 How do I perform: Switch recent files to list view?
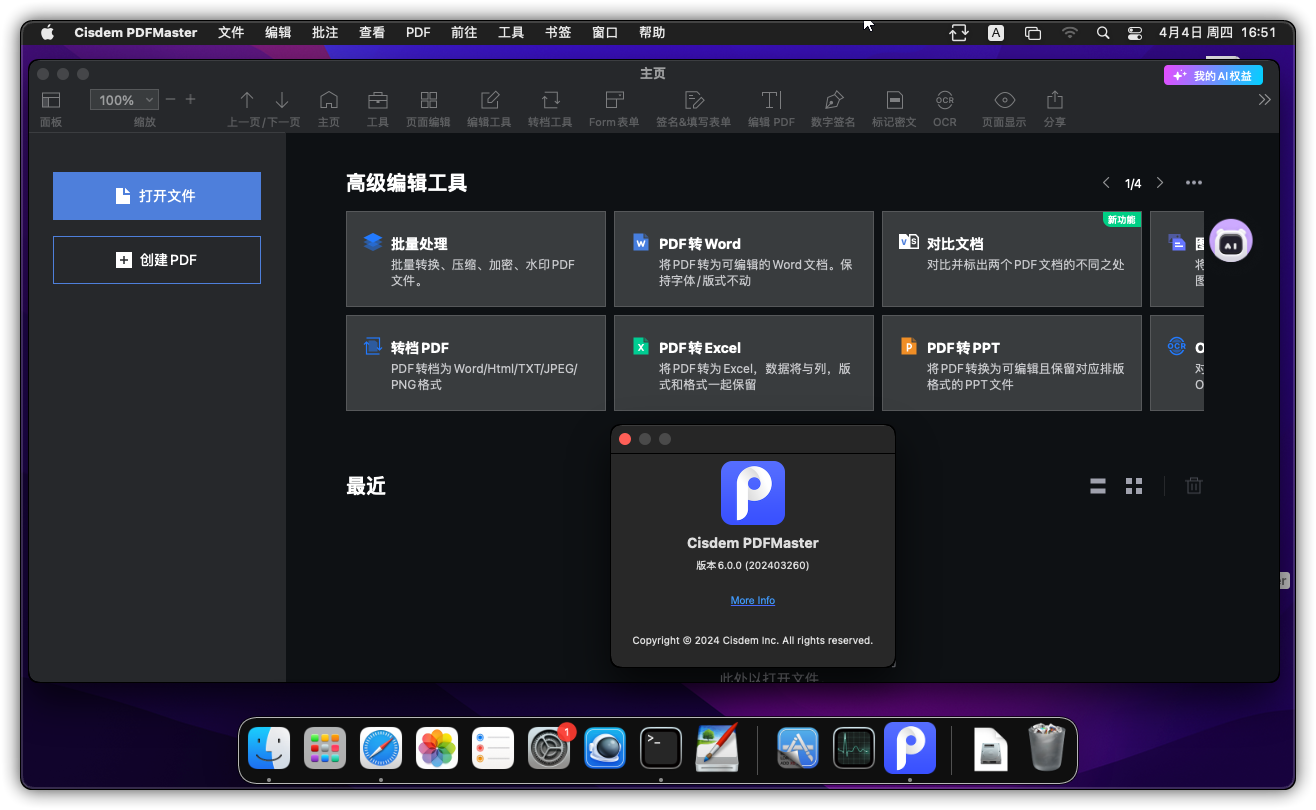(1097, 486)
